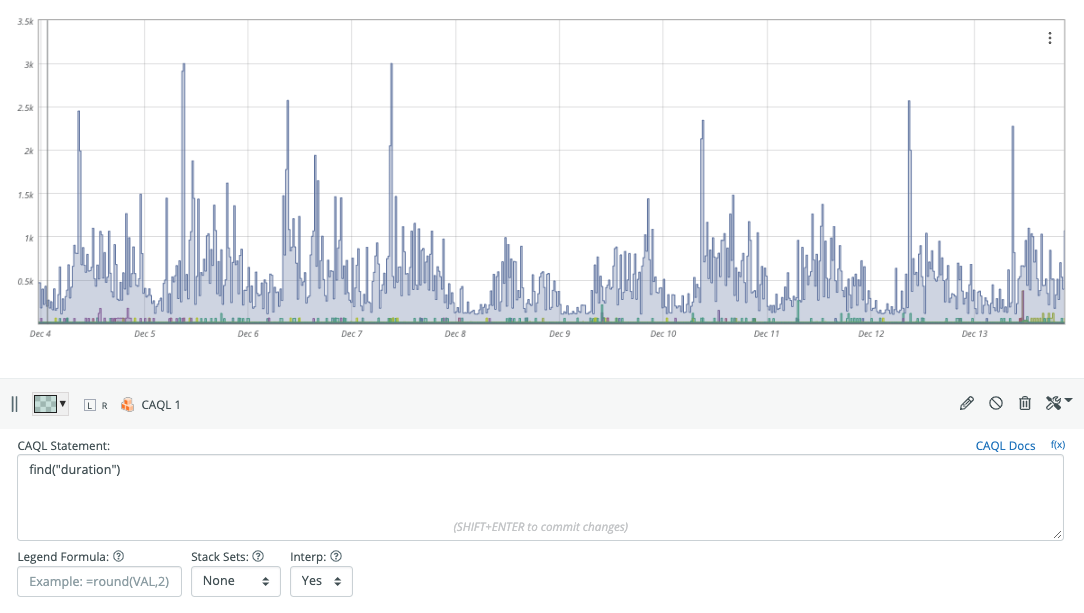Open the Interp dropdown showing Yes
This screenshot has width=1084, height=613.
(x=321, y=581)
